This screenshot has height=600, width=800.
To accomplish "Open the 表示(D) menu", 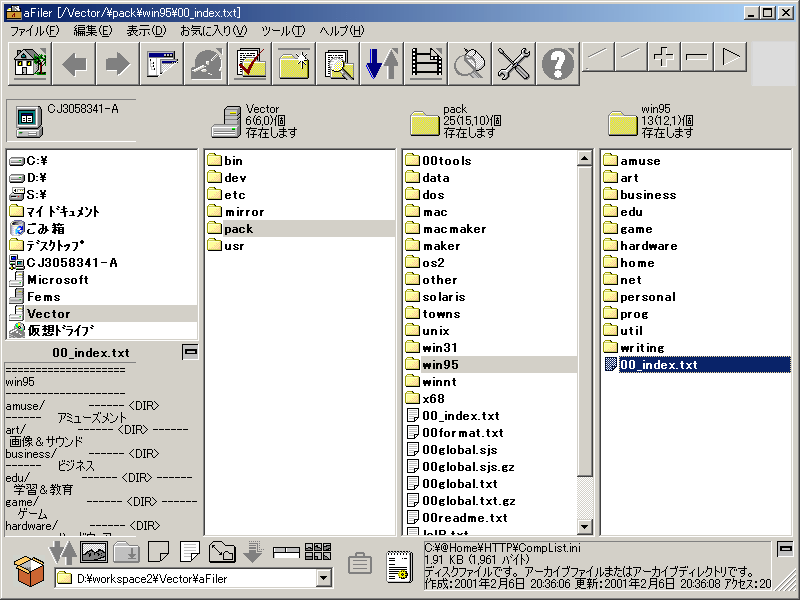I will 146,31.
